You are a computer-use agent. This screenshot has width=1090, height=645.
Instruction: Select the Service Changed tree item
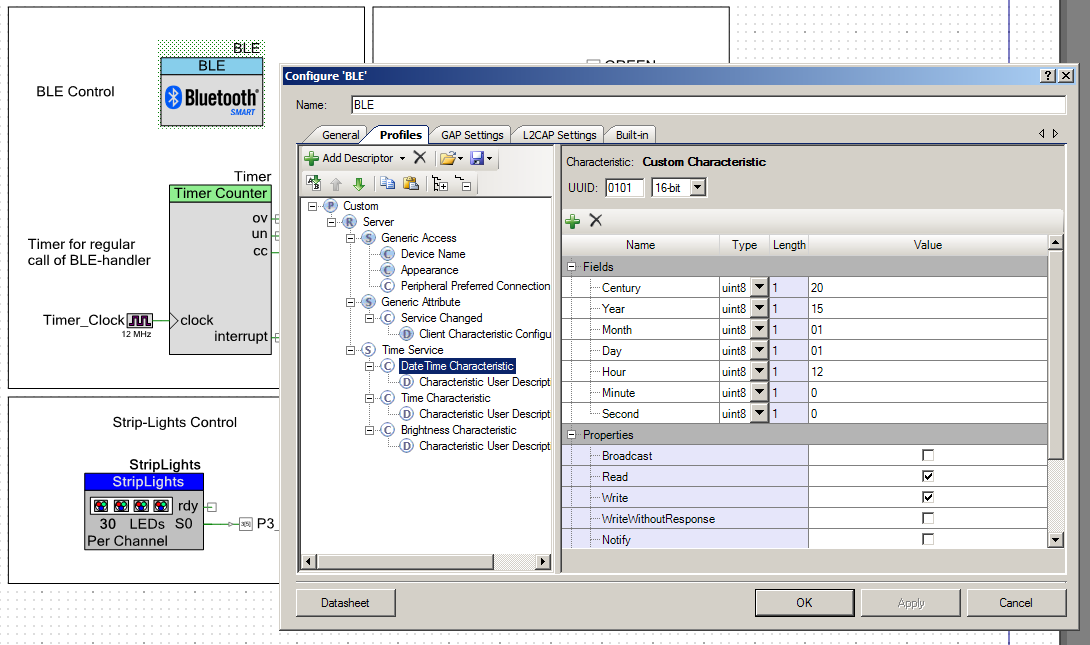tap(441, 318)
